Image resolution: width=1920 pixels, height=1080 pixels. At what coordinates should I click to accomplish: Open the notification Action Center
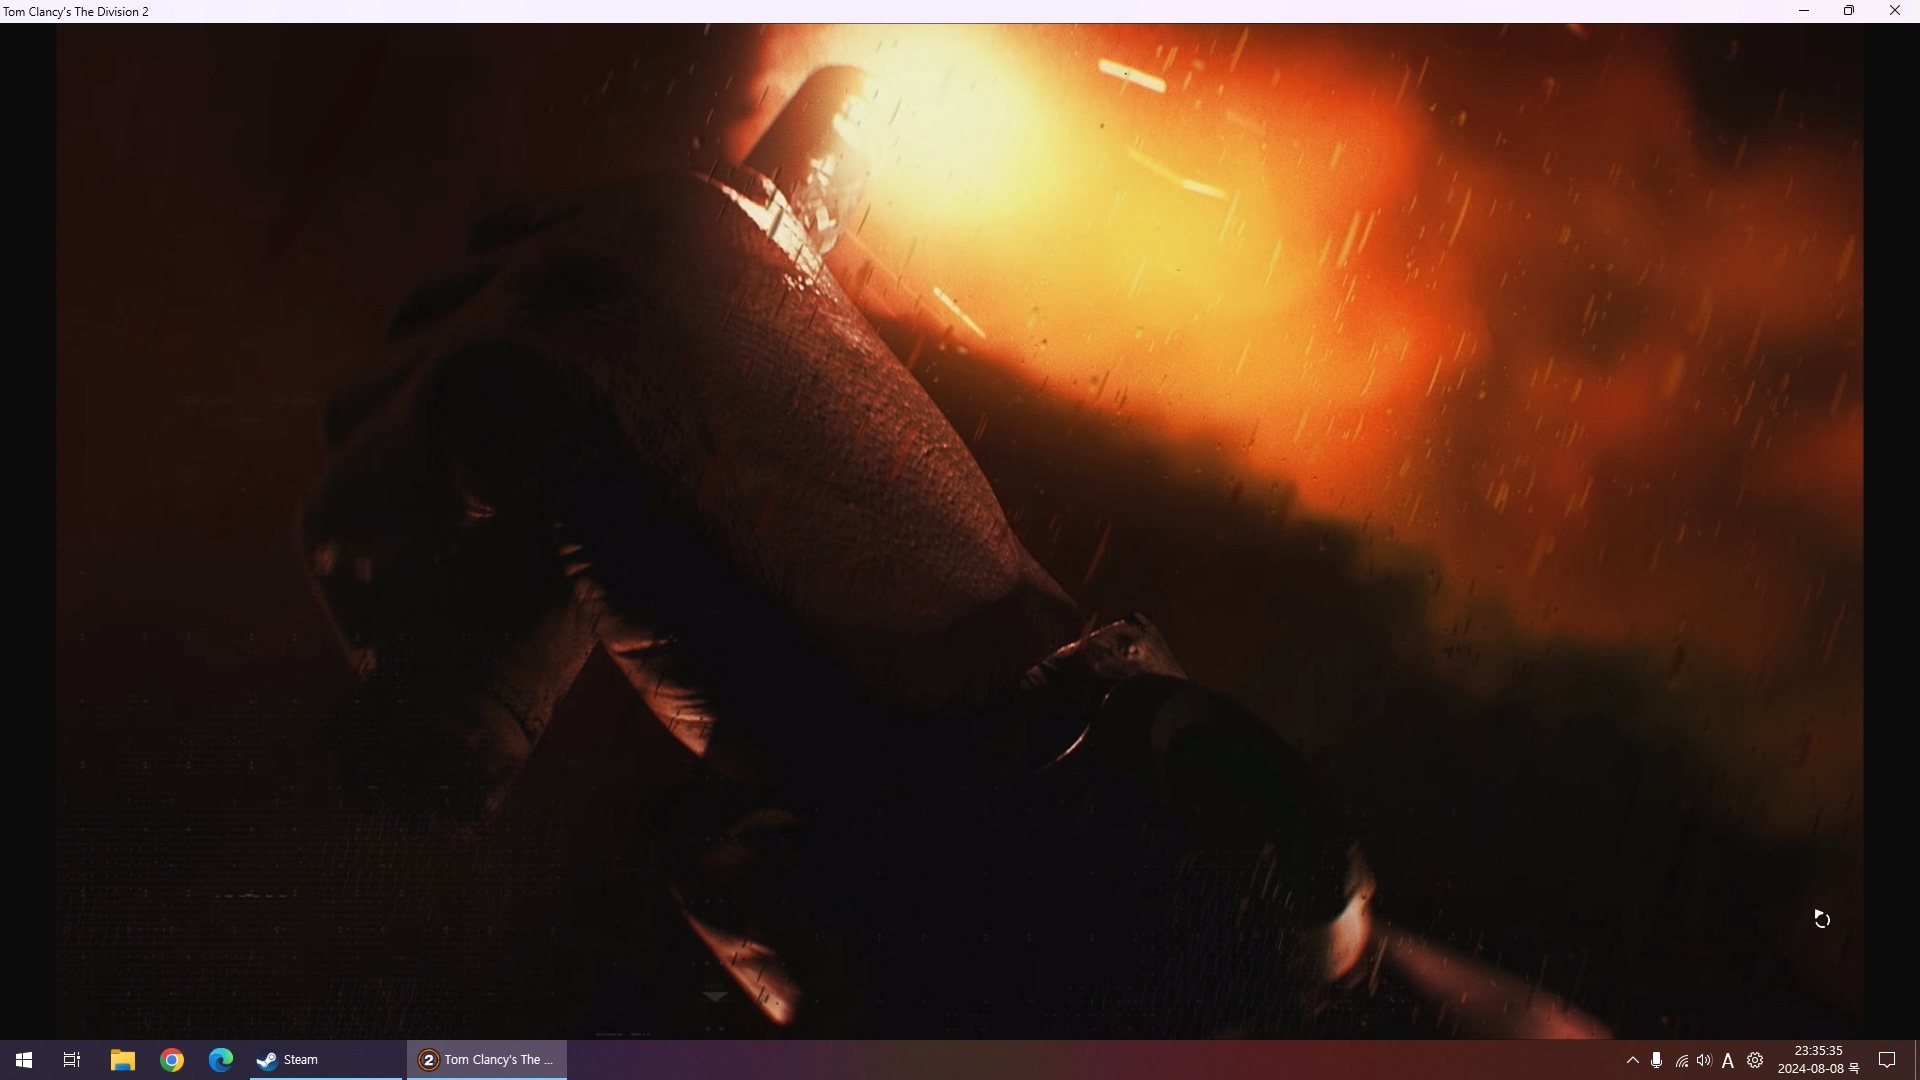tap(1887, 1060)
